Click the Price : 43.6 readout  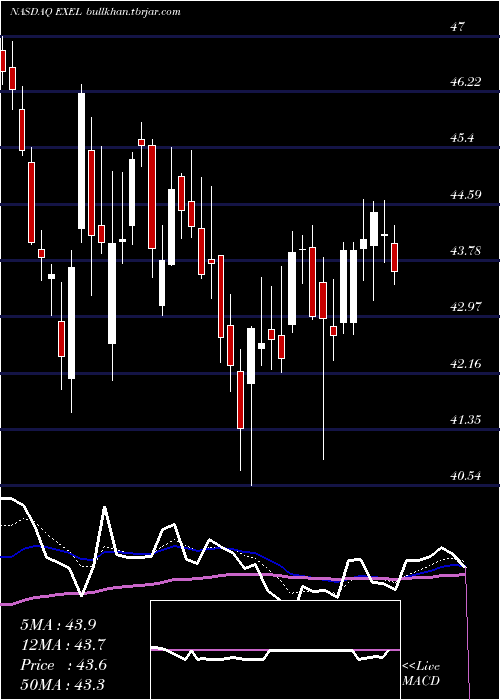click(63, 664)
